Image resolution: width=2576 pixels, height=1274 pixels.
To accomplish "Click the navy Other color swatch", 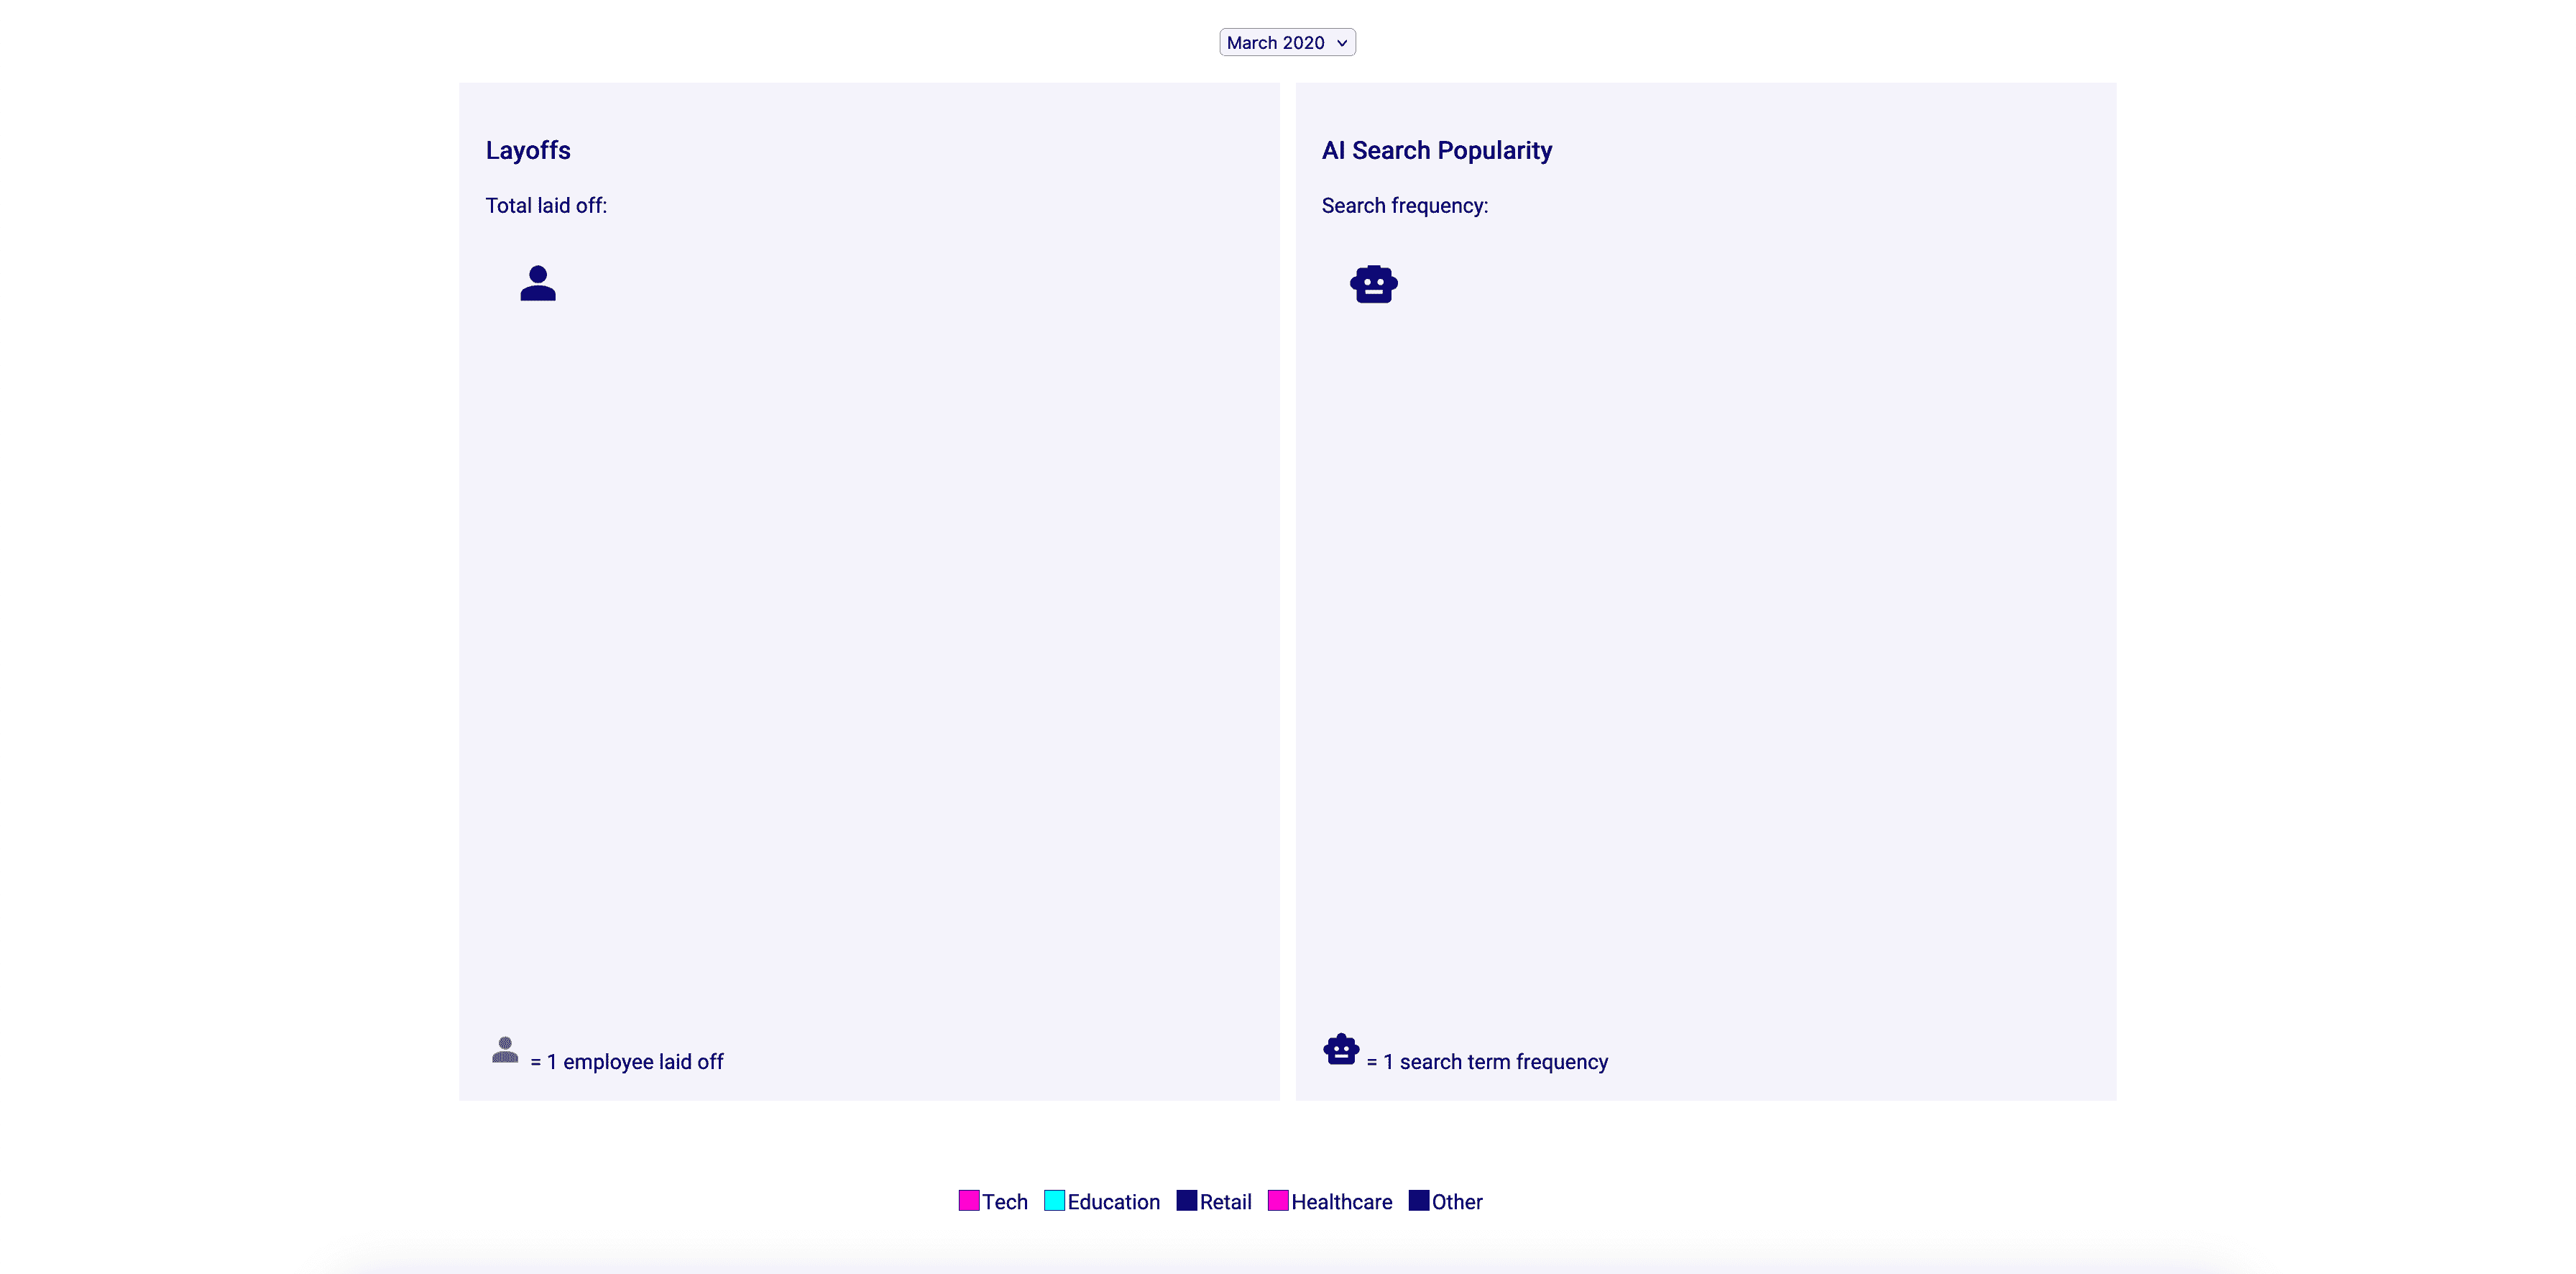I will coord(1418,1200).
